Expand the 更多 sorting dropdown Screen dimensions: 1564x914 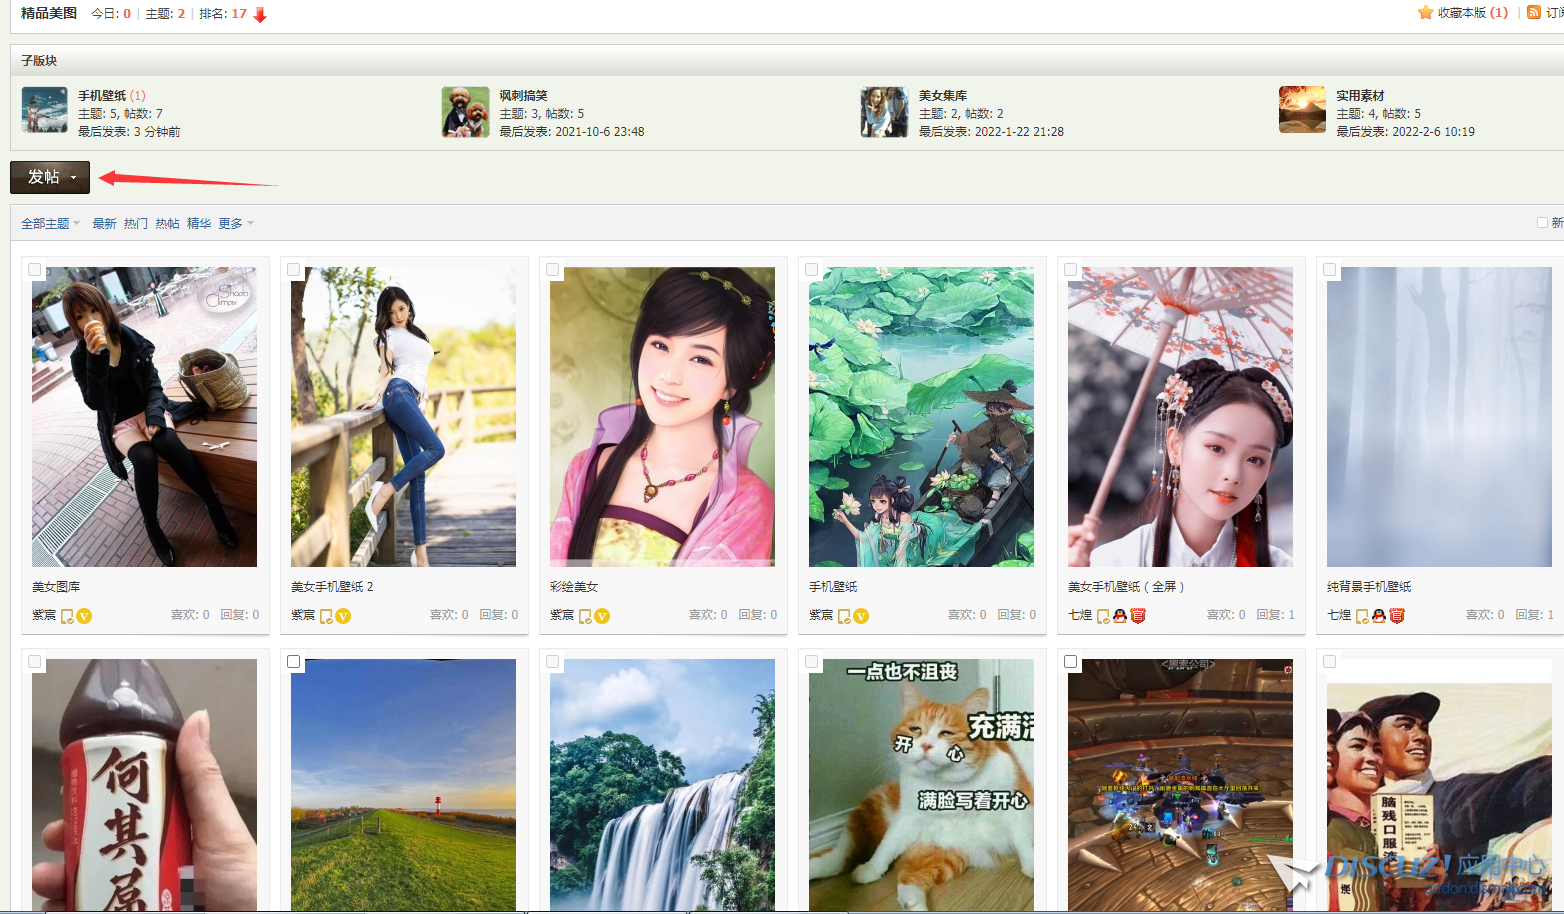(x=236, y=224)
